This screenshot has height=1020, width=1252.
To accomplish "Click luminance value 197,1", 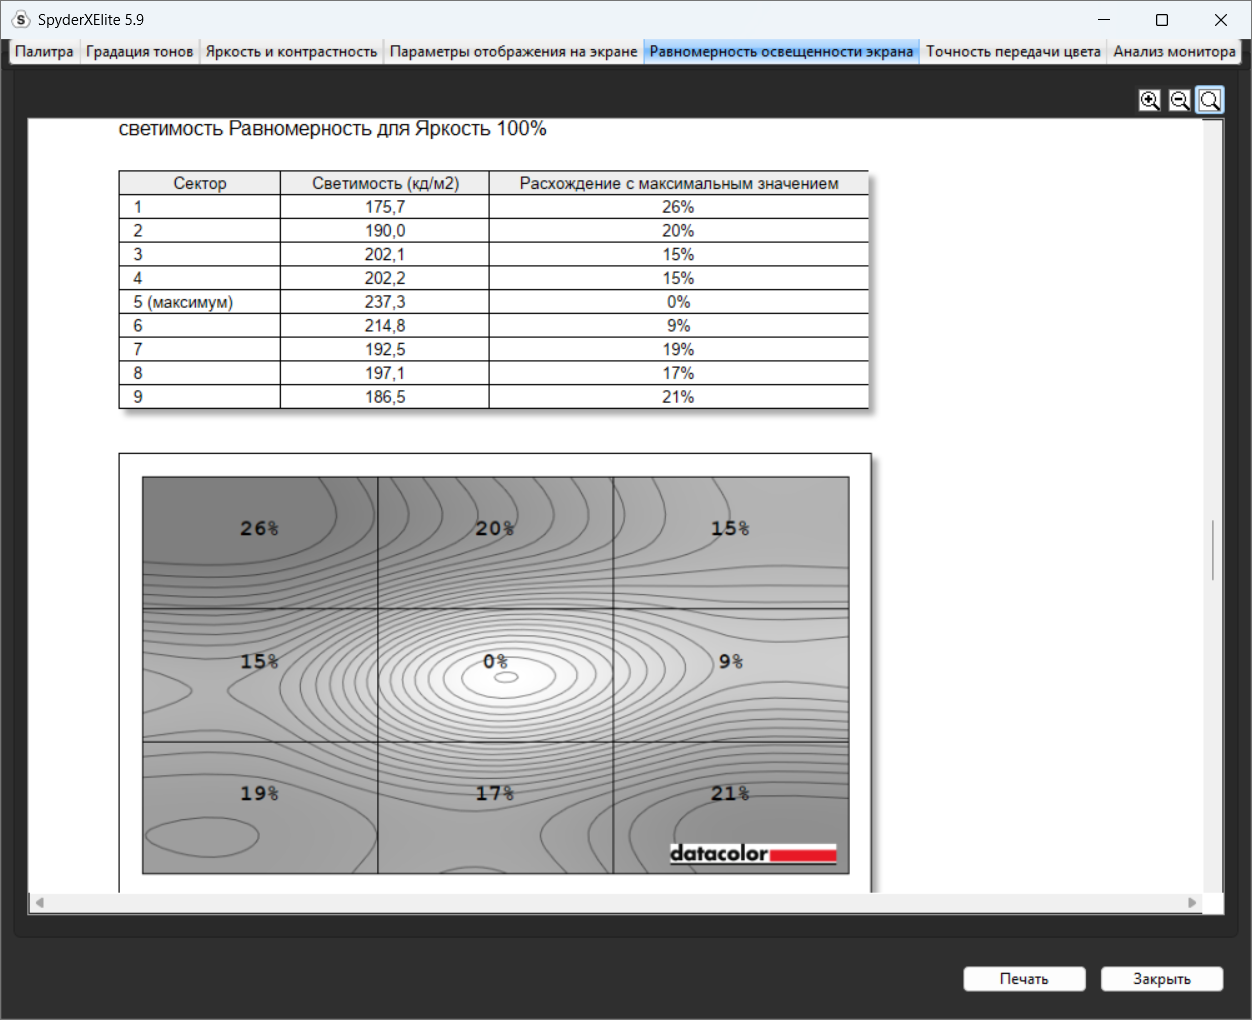I will (x=385, y=373).
